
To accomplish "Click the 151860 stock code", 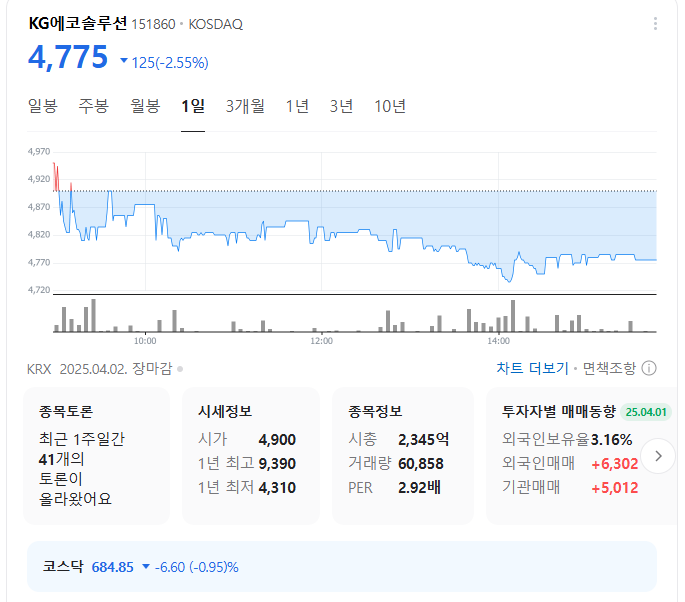I will point(153,24).
